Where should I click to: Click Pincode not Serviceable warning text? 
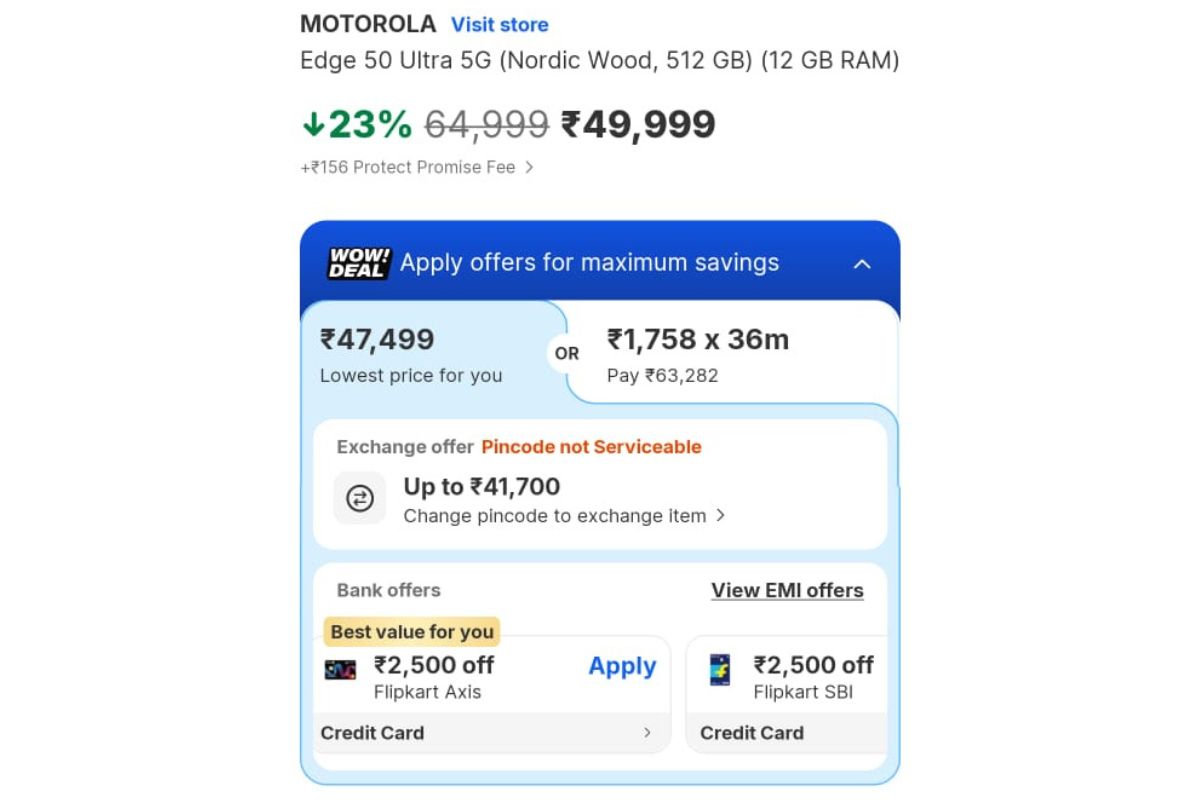coord(591,447)
